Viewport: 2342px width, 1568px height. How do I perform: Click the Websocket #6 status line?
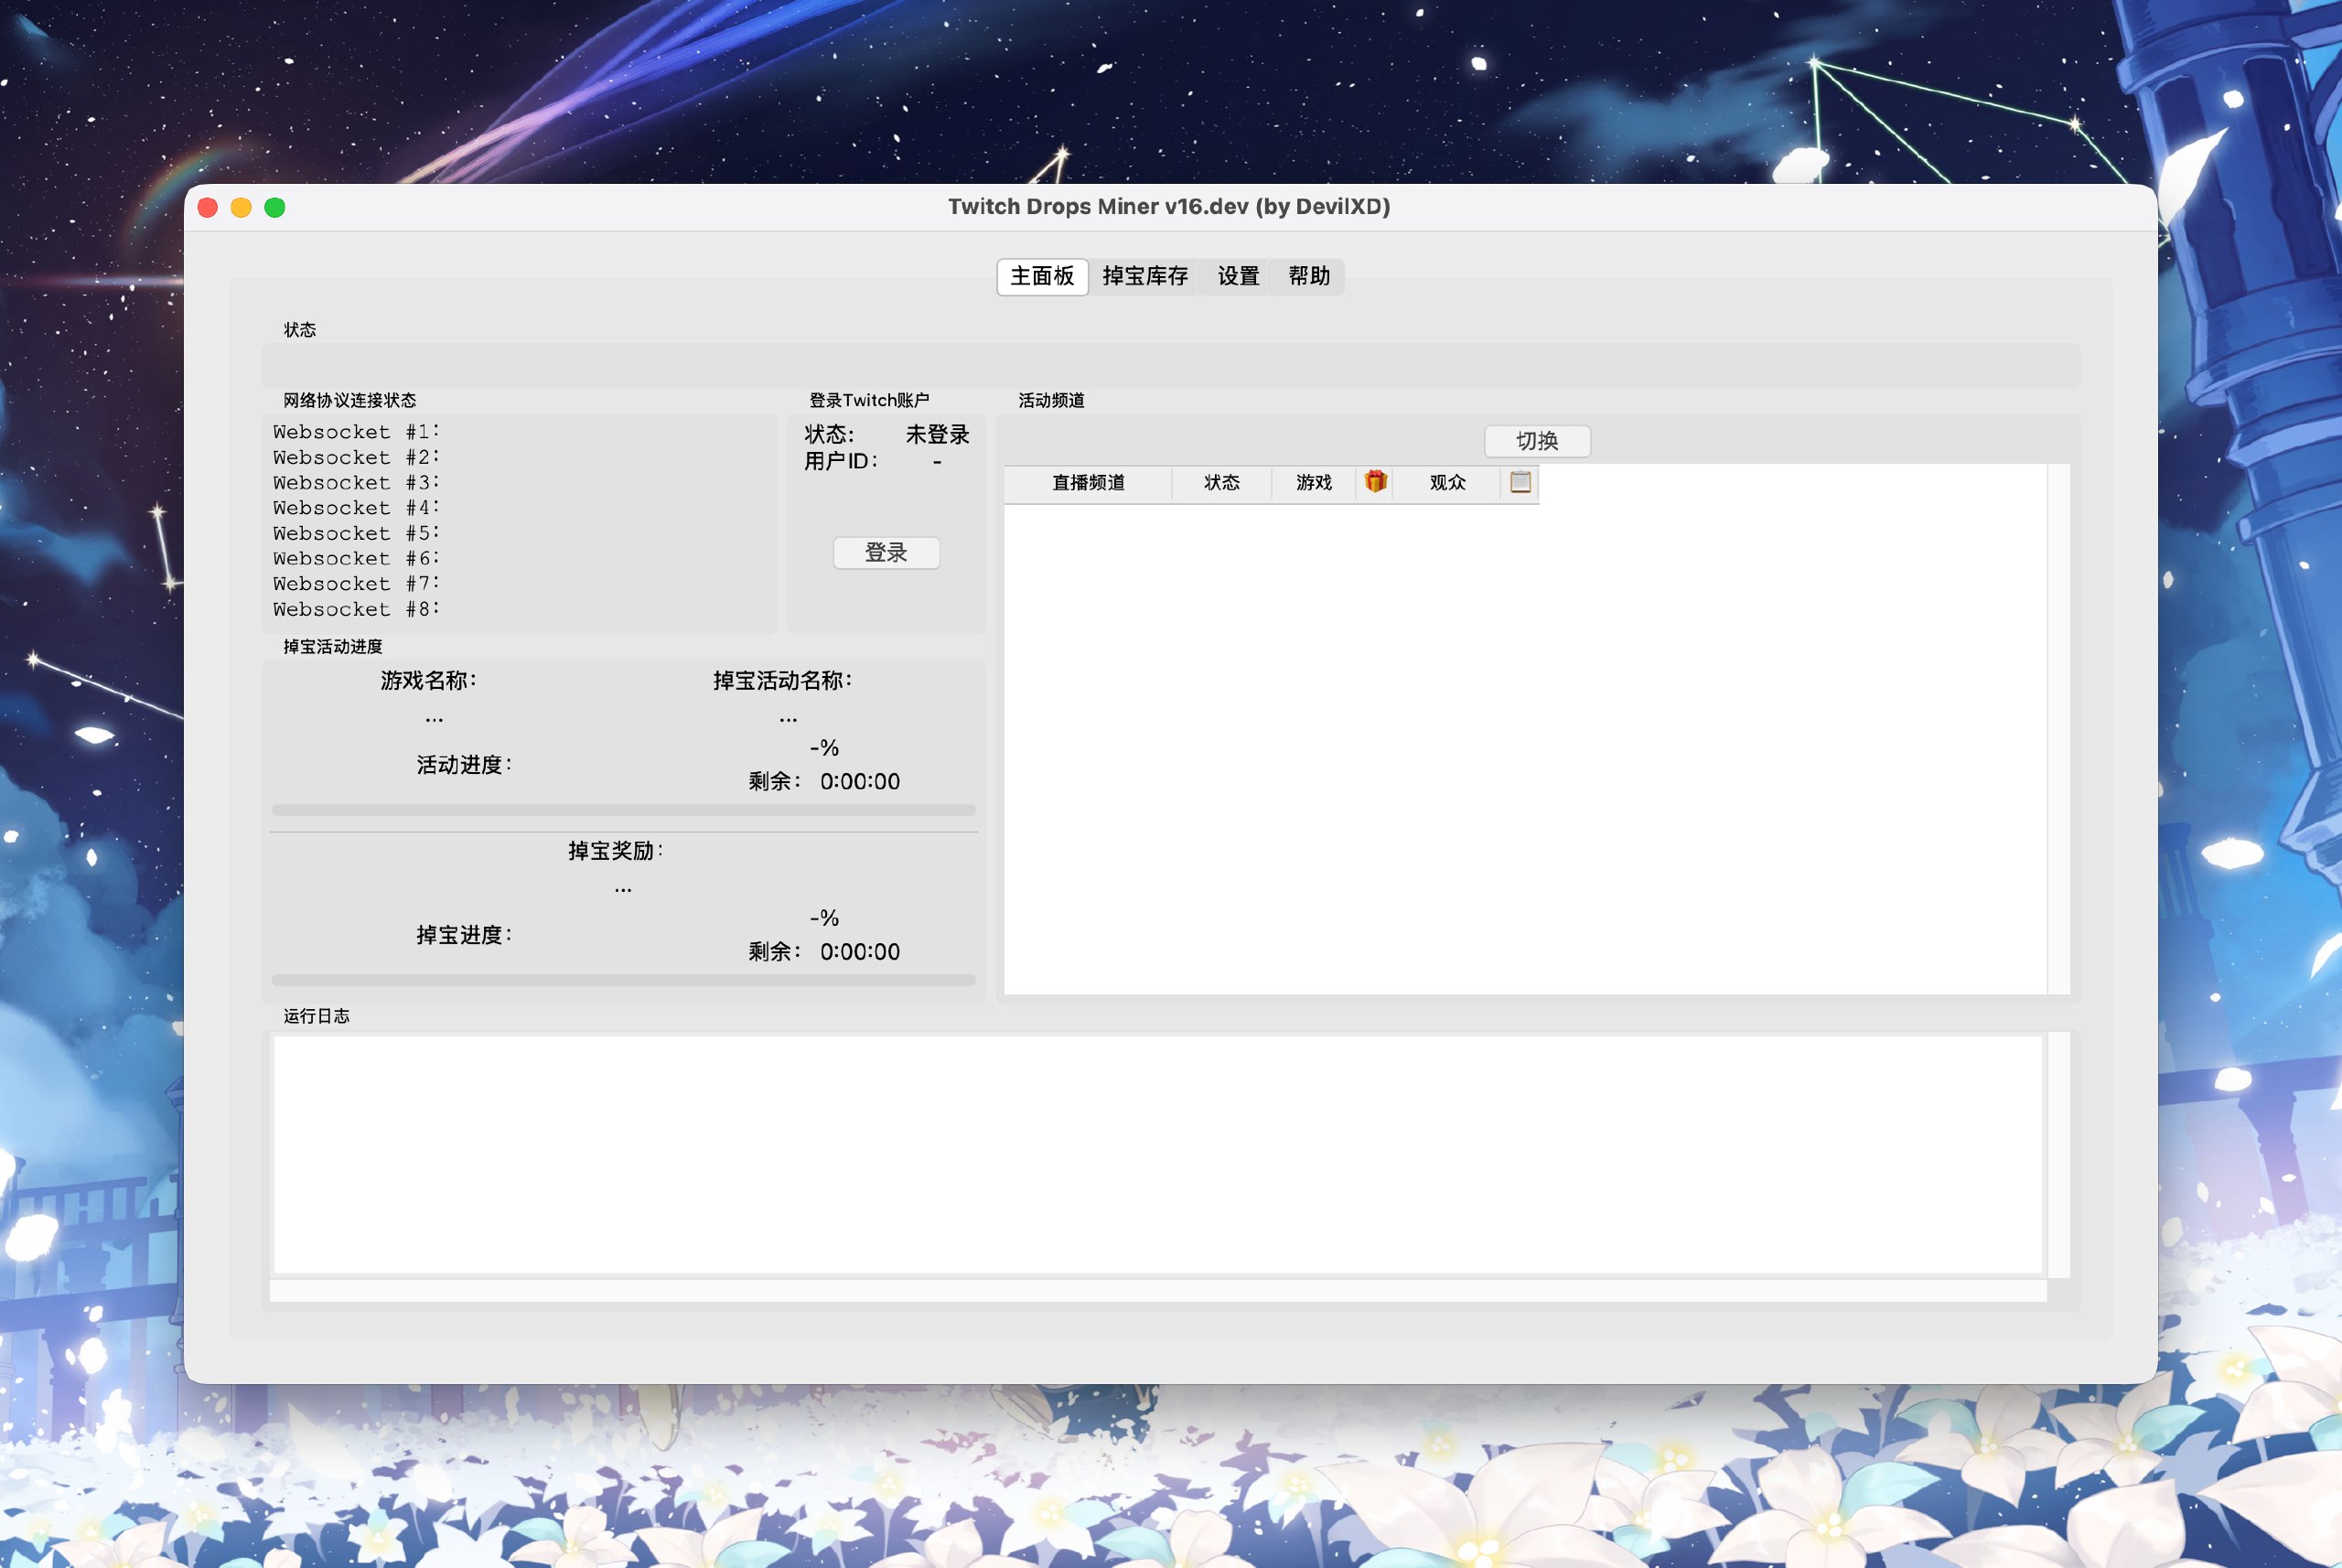click(356, 558)
